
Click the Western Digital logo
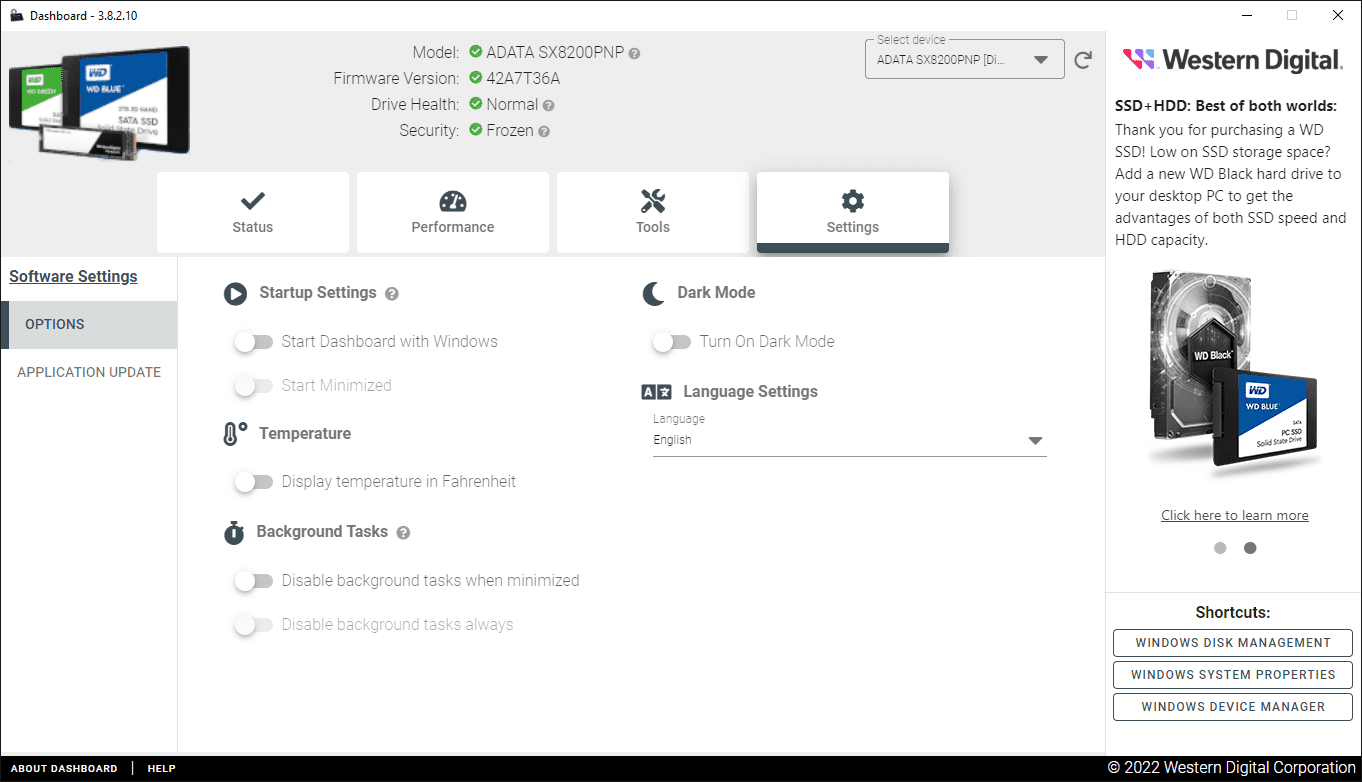point(1233,60)
